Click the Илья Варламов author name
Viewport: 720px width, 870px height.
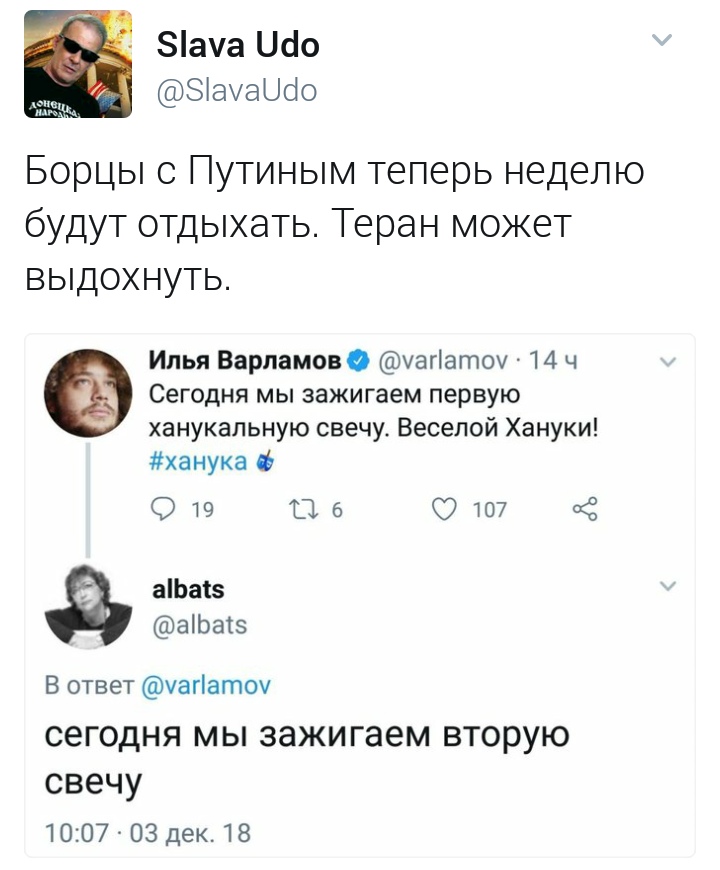(245, 360)
